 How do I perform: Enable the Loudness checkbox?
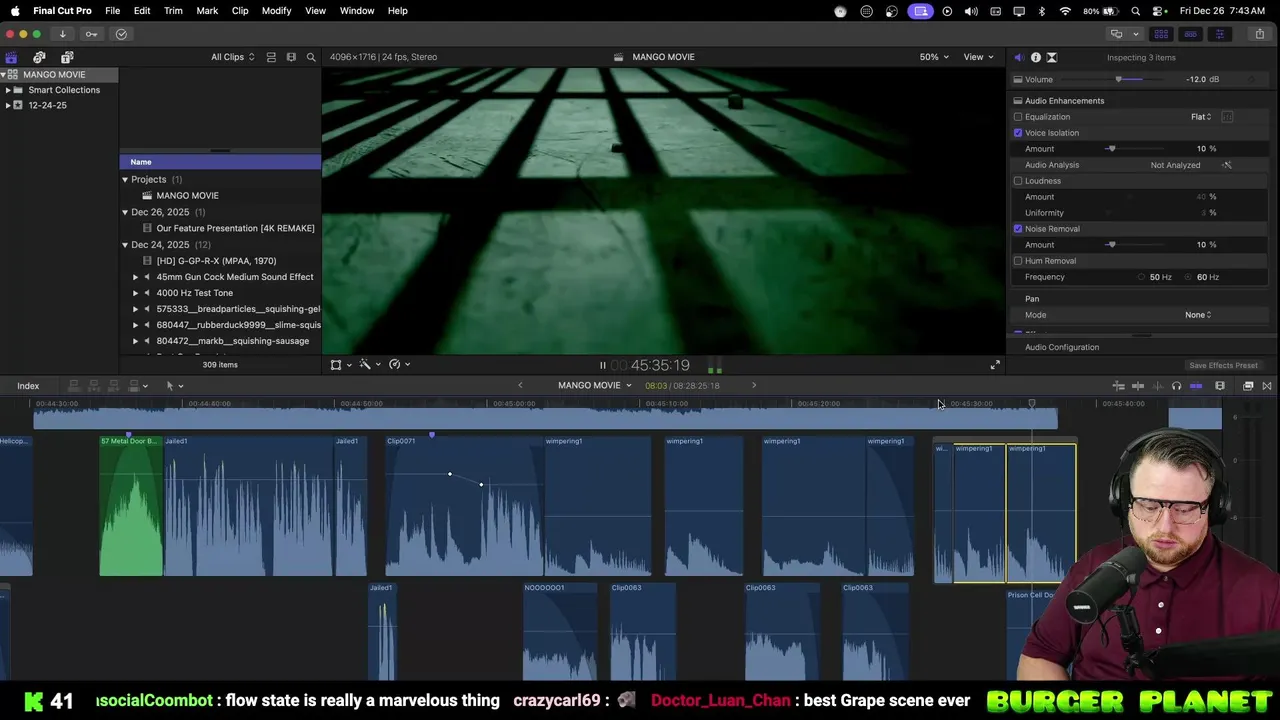(x=1018, y=181)
